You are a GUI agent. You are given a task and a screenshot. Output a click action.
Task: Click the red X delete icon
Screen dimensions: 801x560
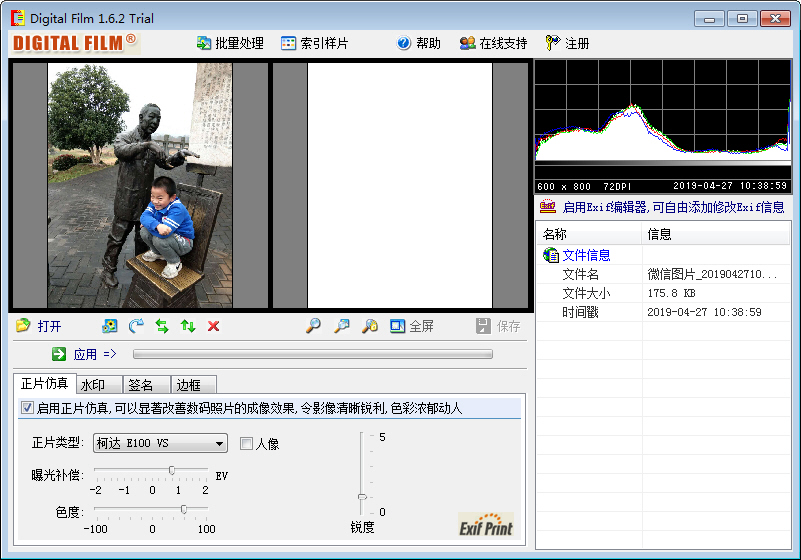pos(213,326)
